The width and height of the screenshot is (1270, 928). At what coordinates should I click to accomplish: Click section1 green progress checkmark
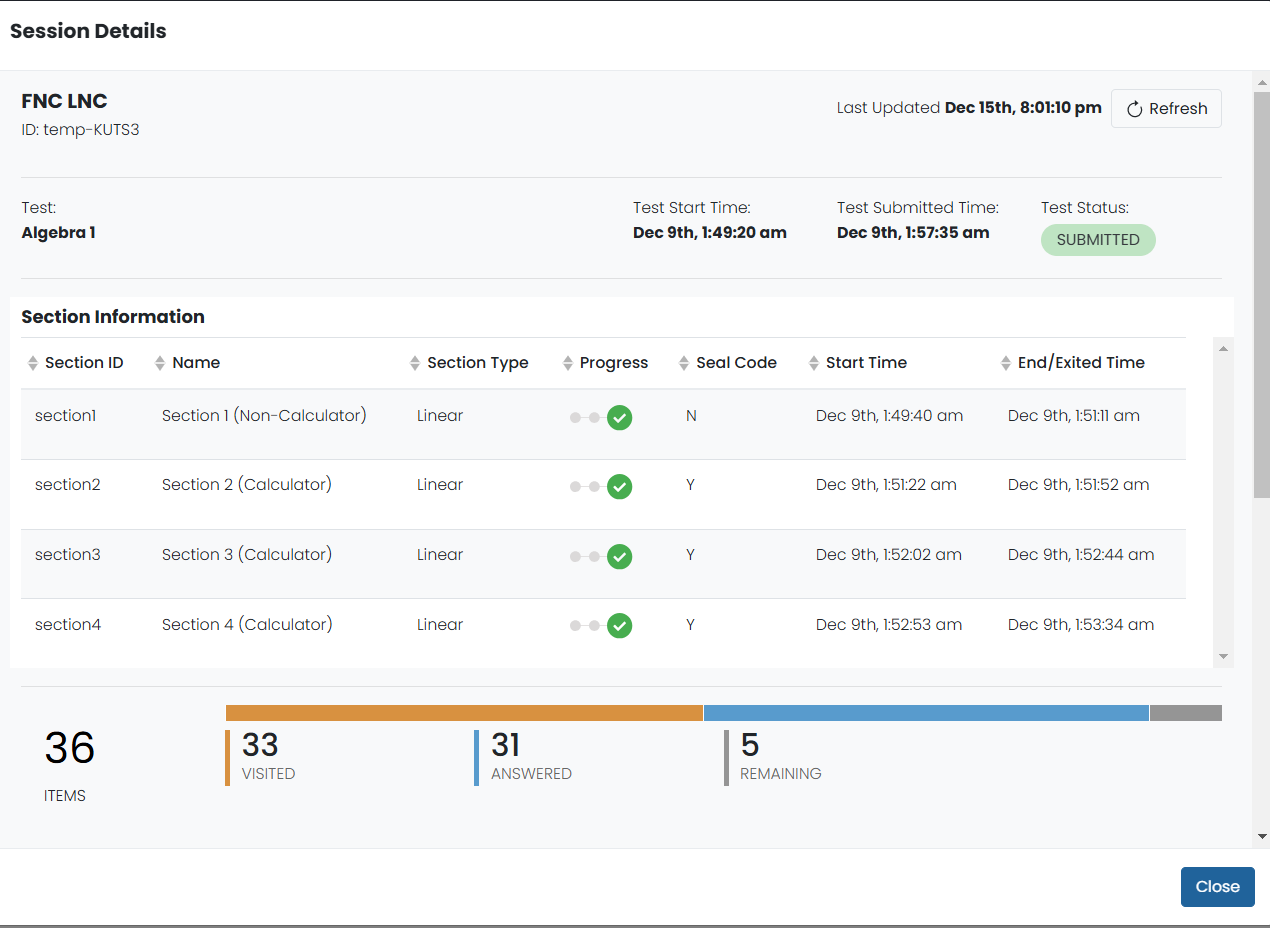[620, 418]
